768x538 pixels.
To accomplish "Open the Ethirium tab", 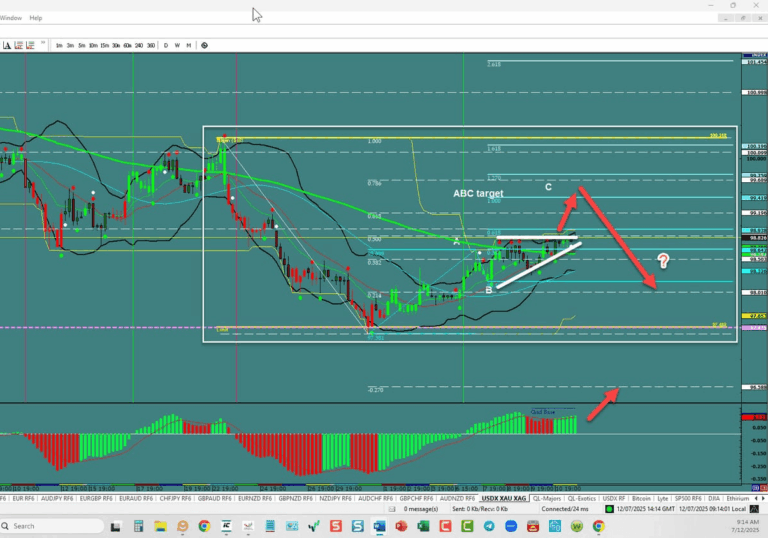I will [738, 498].
